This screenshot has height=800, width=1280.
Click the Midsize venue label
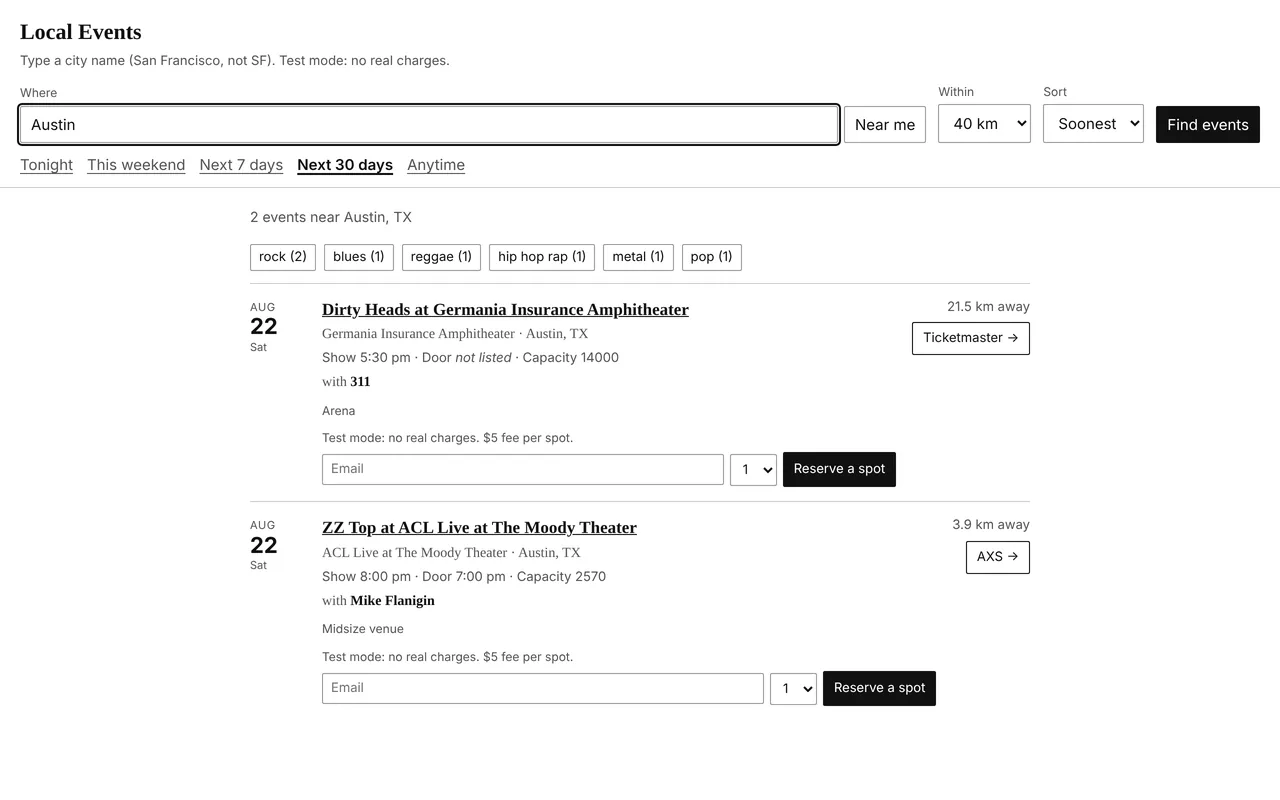click(363, 629)
